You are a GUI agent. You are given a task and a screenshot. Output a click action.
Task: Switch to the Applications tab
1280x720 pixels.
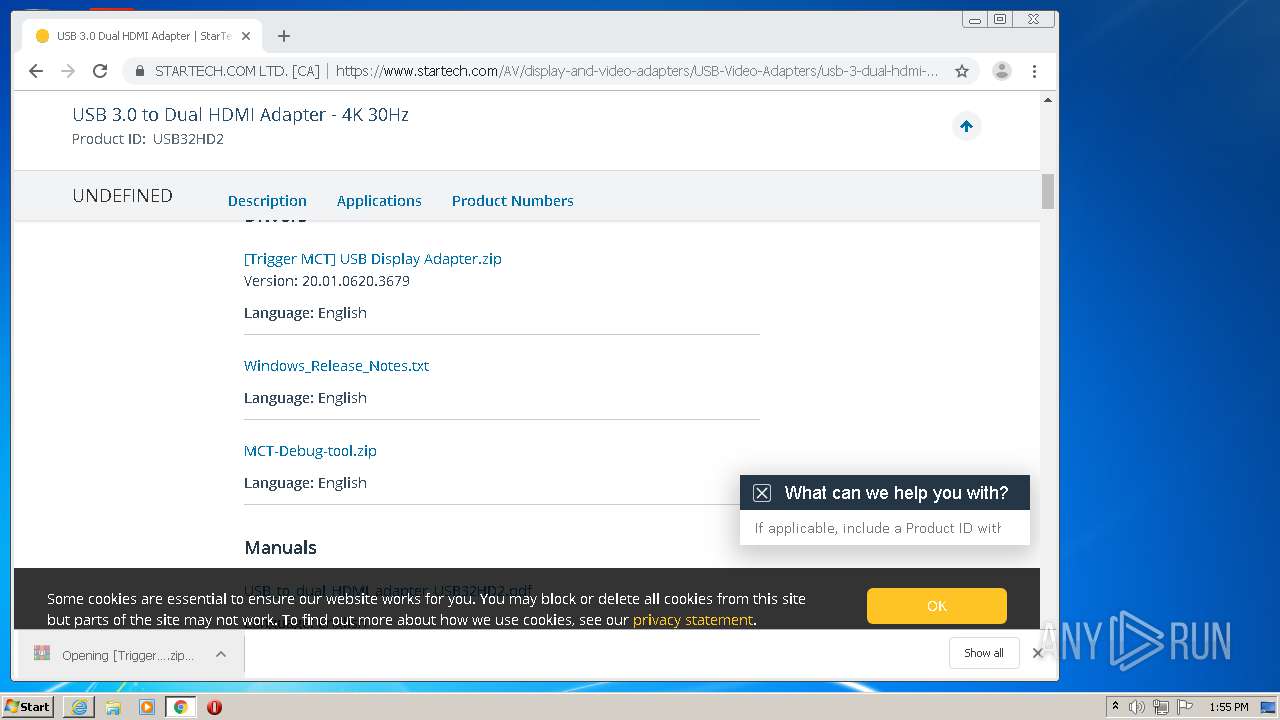(x=379, y=201)
